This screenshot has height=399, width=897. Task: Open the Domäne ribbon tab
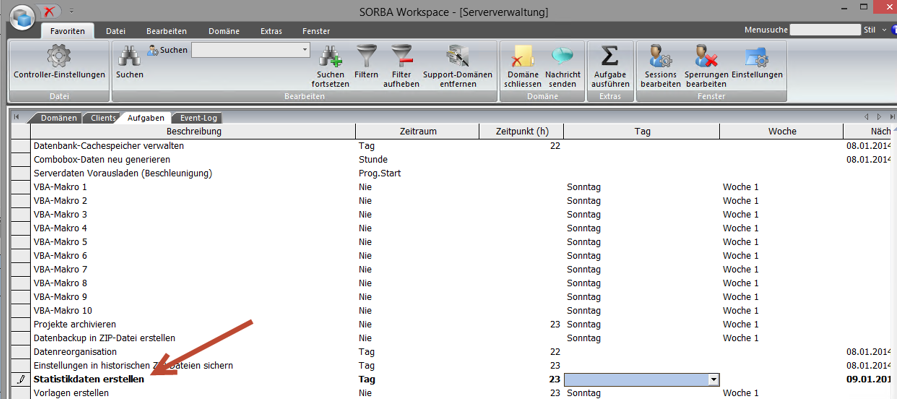(224, 31)
